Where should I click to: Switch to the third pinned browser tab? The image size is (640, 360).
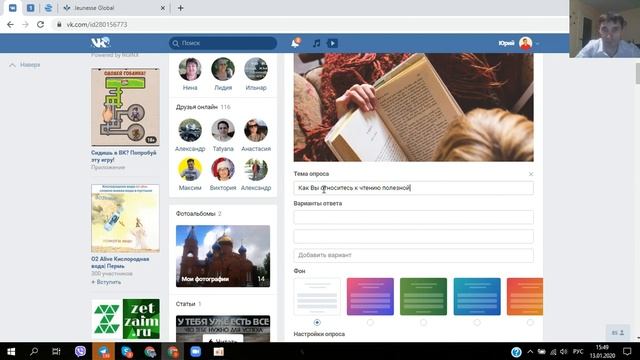click(48, 8)
